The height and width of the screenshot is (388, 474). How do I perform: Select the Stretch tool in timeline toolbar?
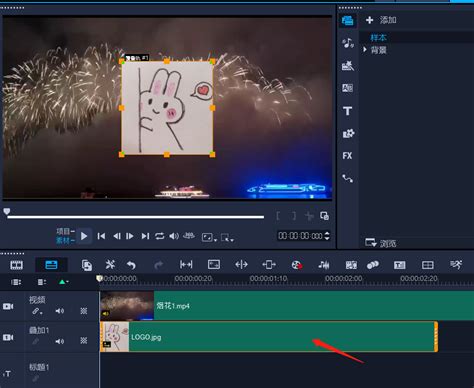click(x=214, y=265)
